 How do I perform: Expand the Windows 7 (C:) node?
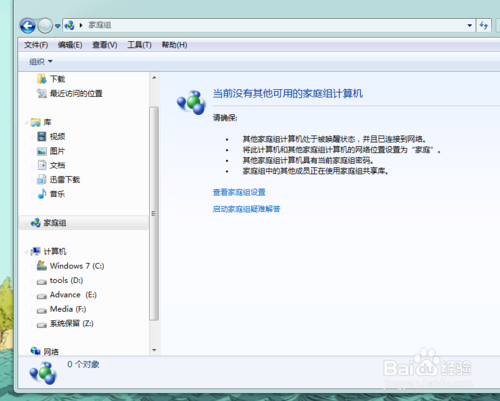[x=32, y=266]
